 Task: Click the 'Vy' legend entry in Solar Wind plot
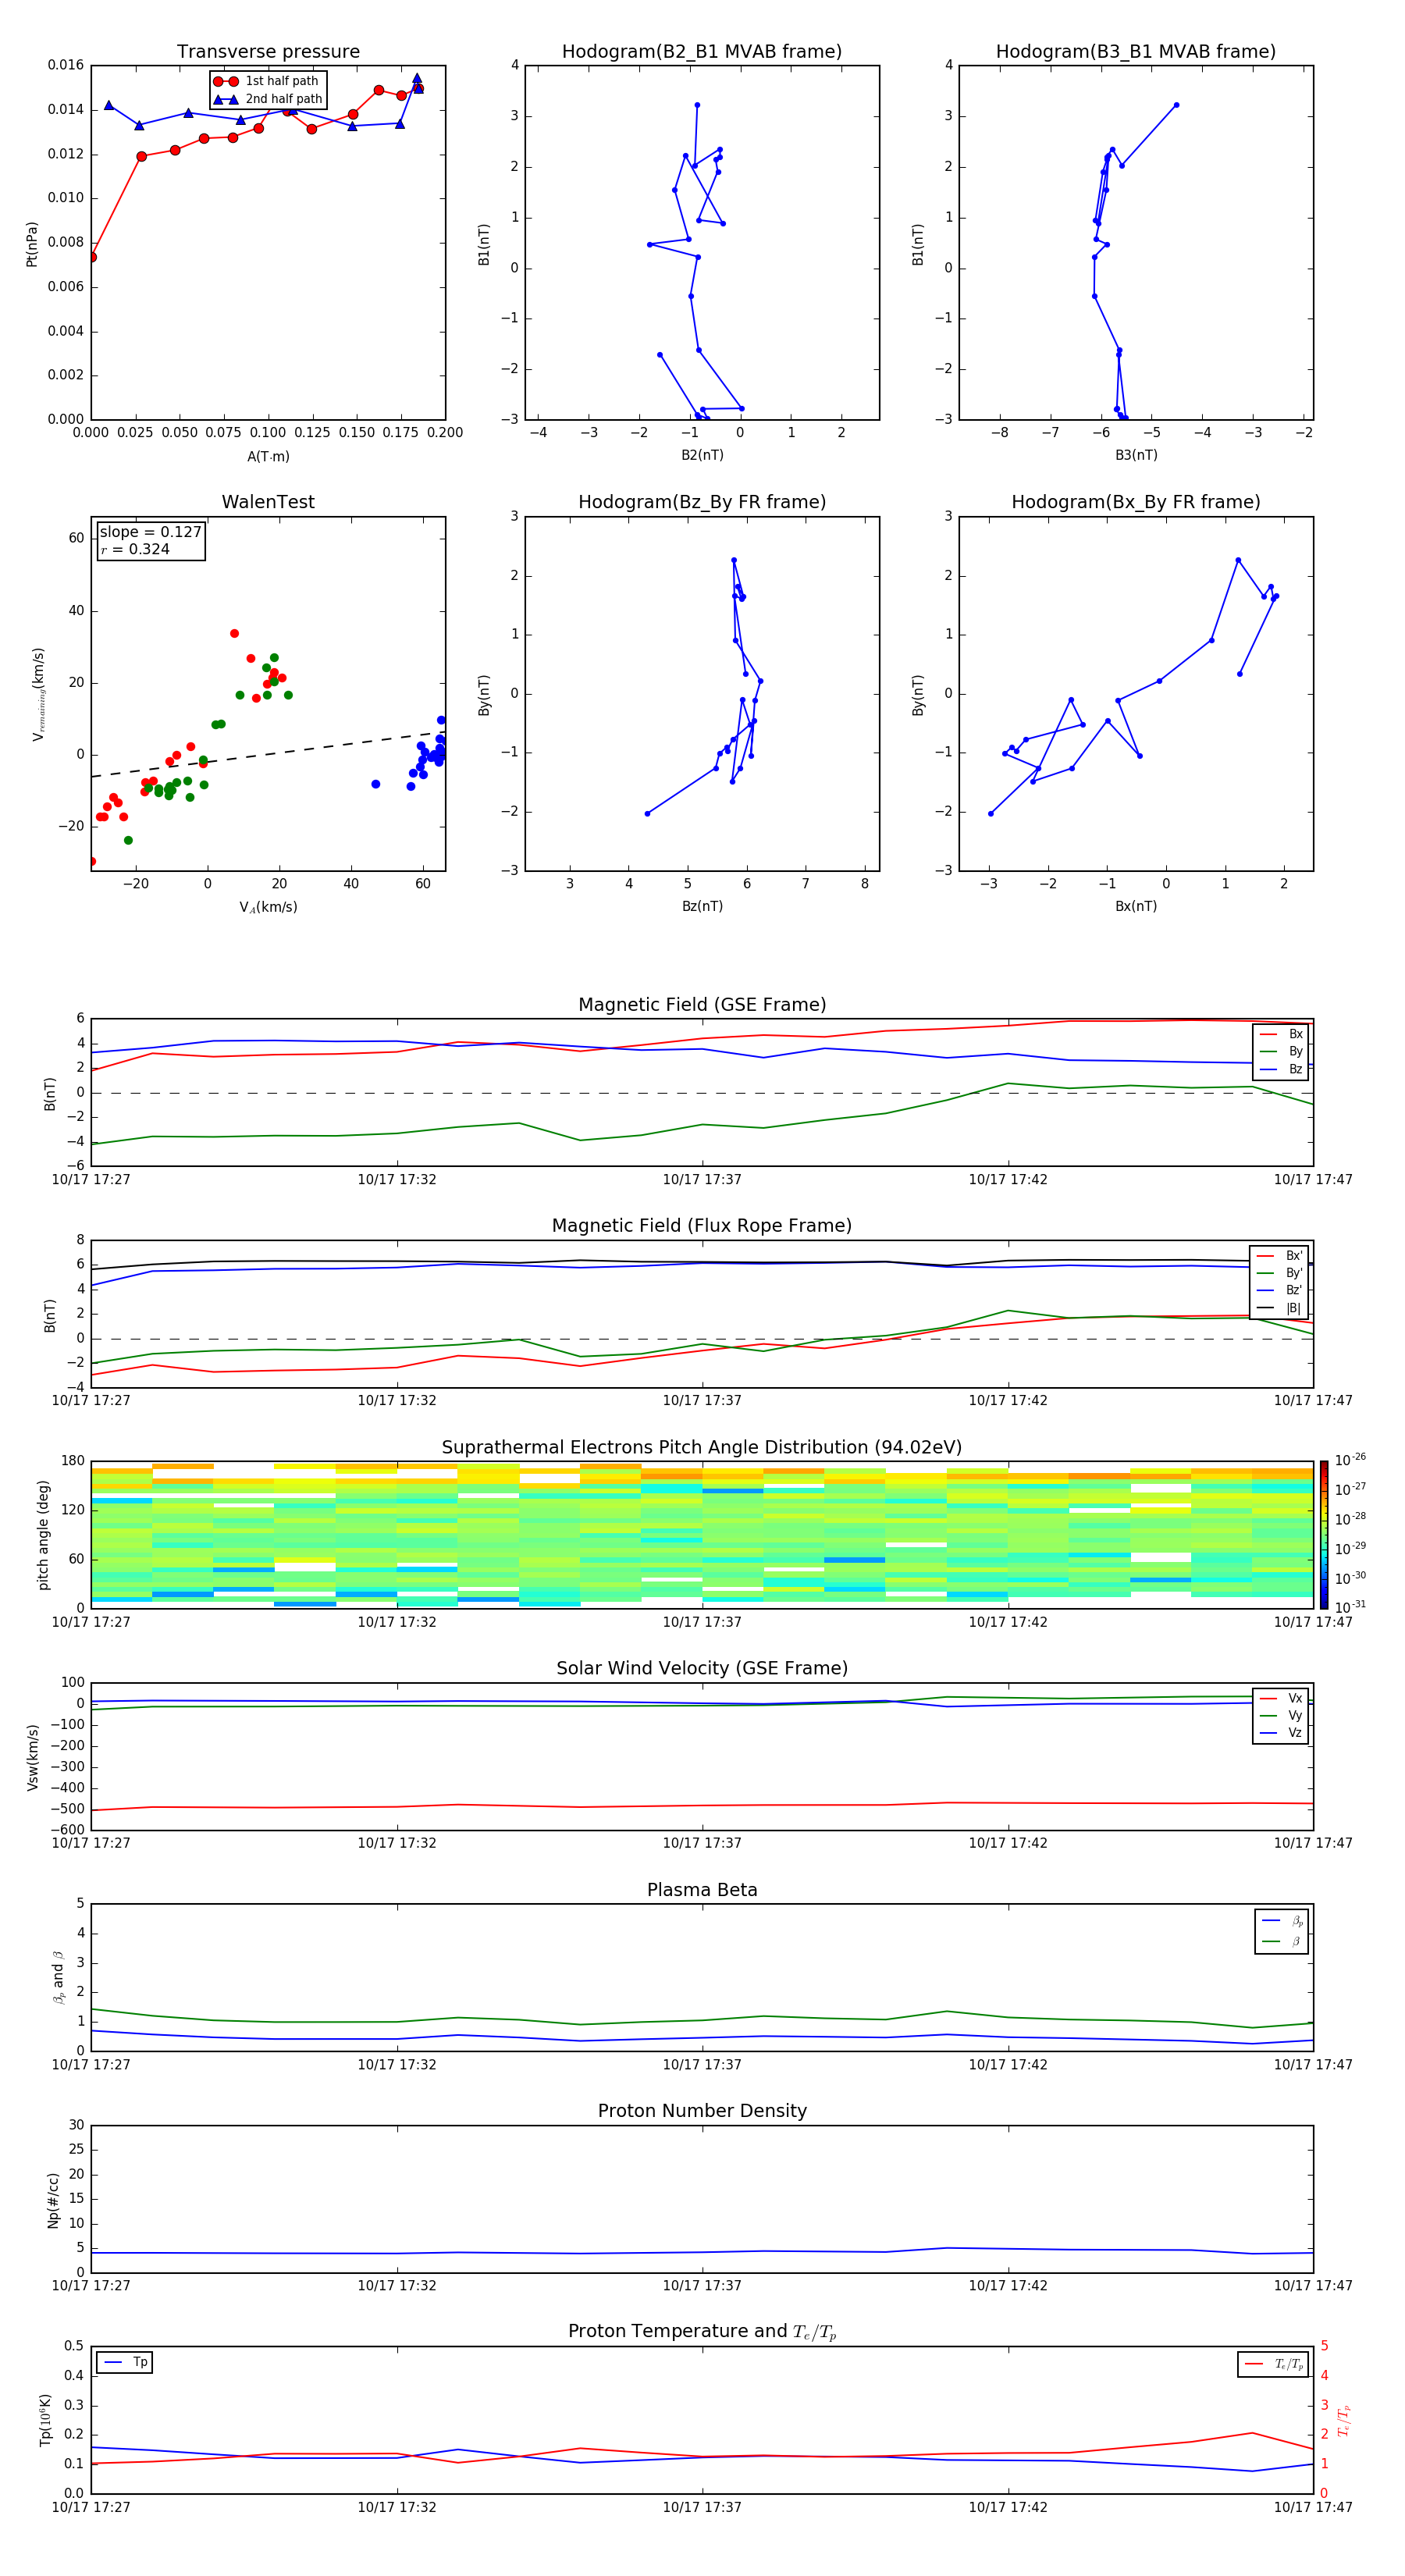[1281, 1715]
